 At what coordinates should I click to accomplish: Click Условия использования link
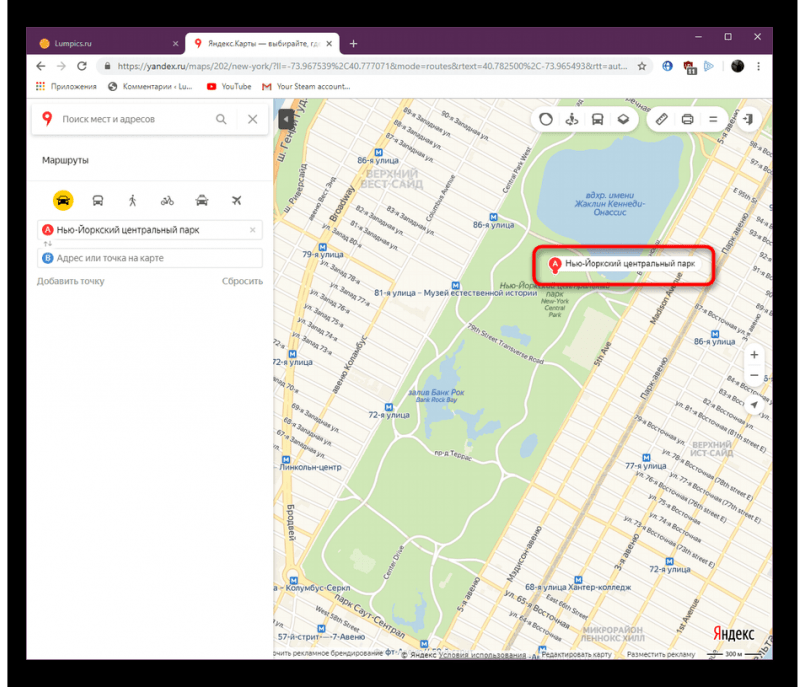tap(482, 655)
